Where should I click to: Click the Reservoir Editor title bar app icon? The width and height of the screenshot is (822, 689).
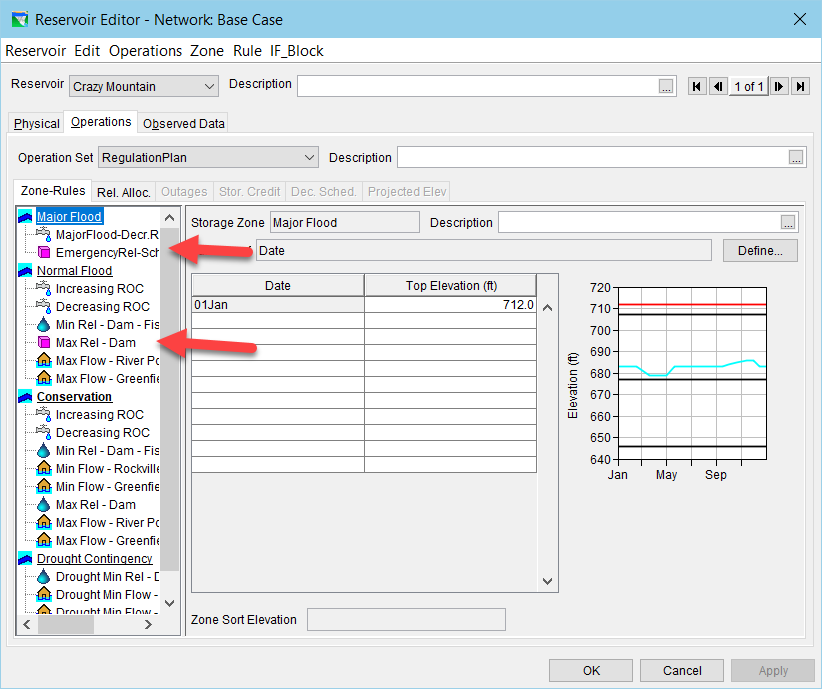[19, 20]
